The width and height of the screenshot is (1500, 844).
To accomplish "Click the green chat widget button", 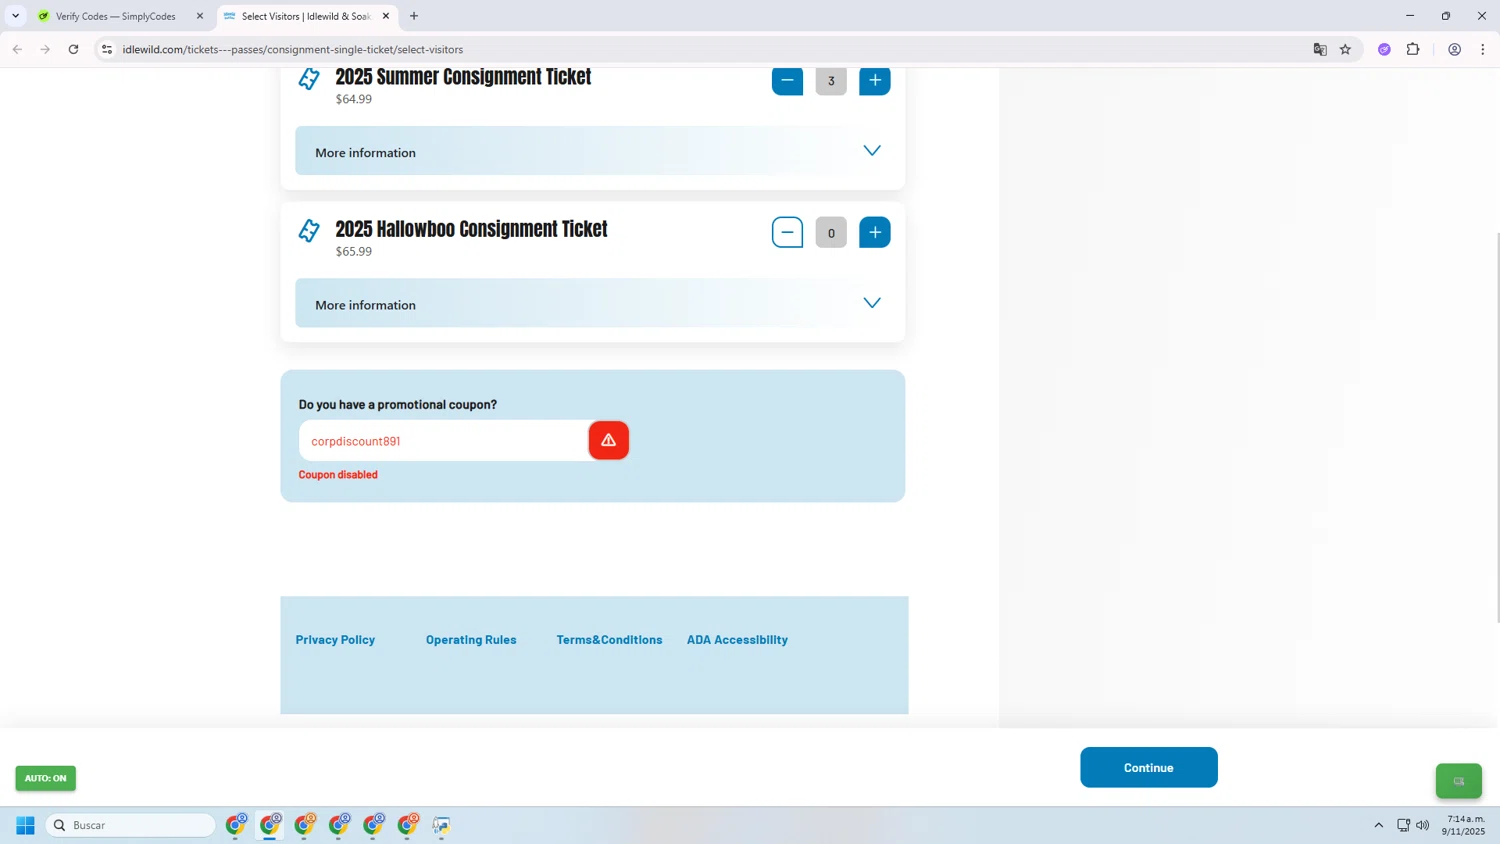I will point(1458,781).
